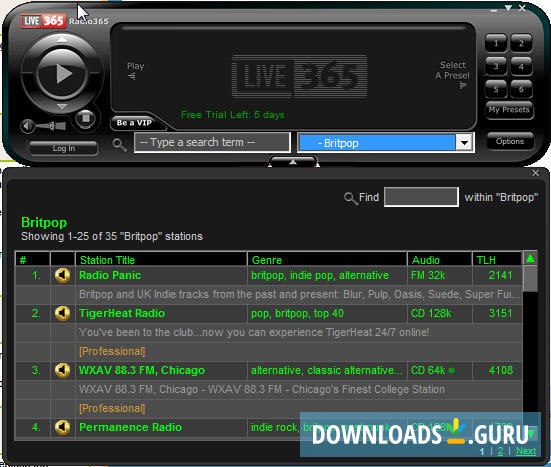
Task: Stop playback with the round stop button
Action: (x=85, y=118)
